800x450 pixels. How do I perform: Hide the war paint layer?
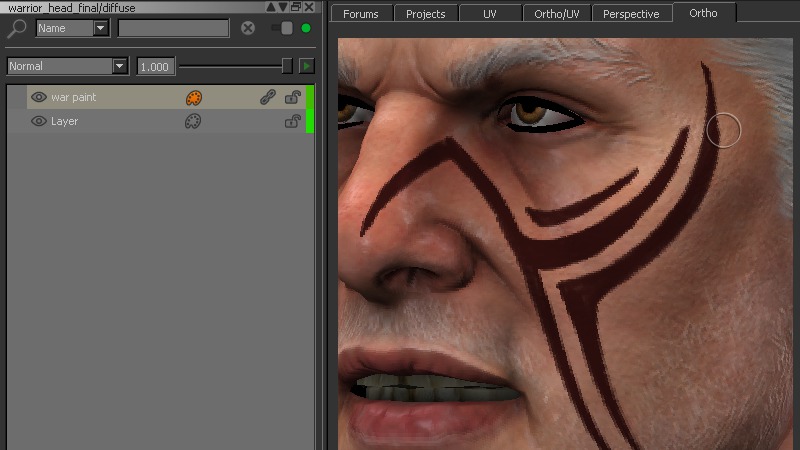click(x=39, y=97)
